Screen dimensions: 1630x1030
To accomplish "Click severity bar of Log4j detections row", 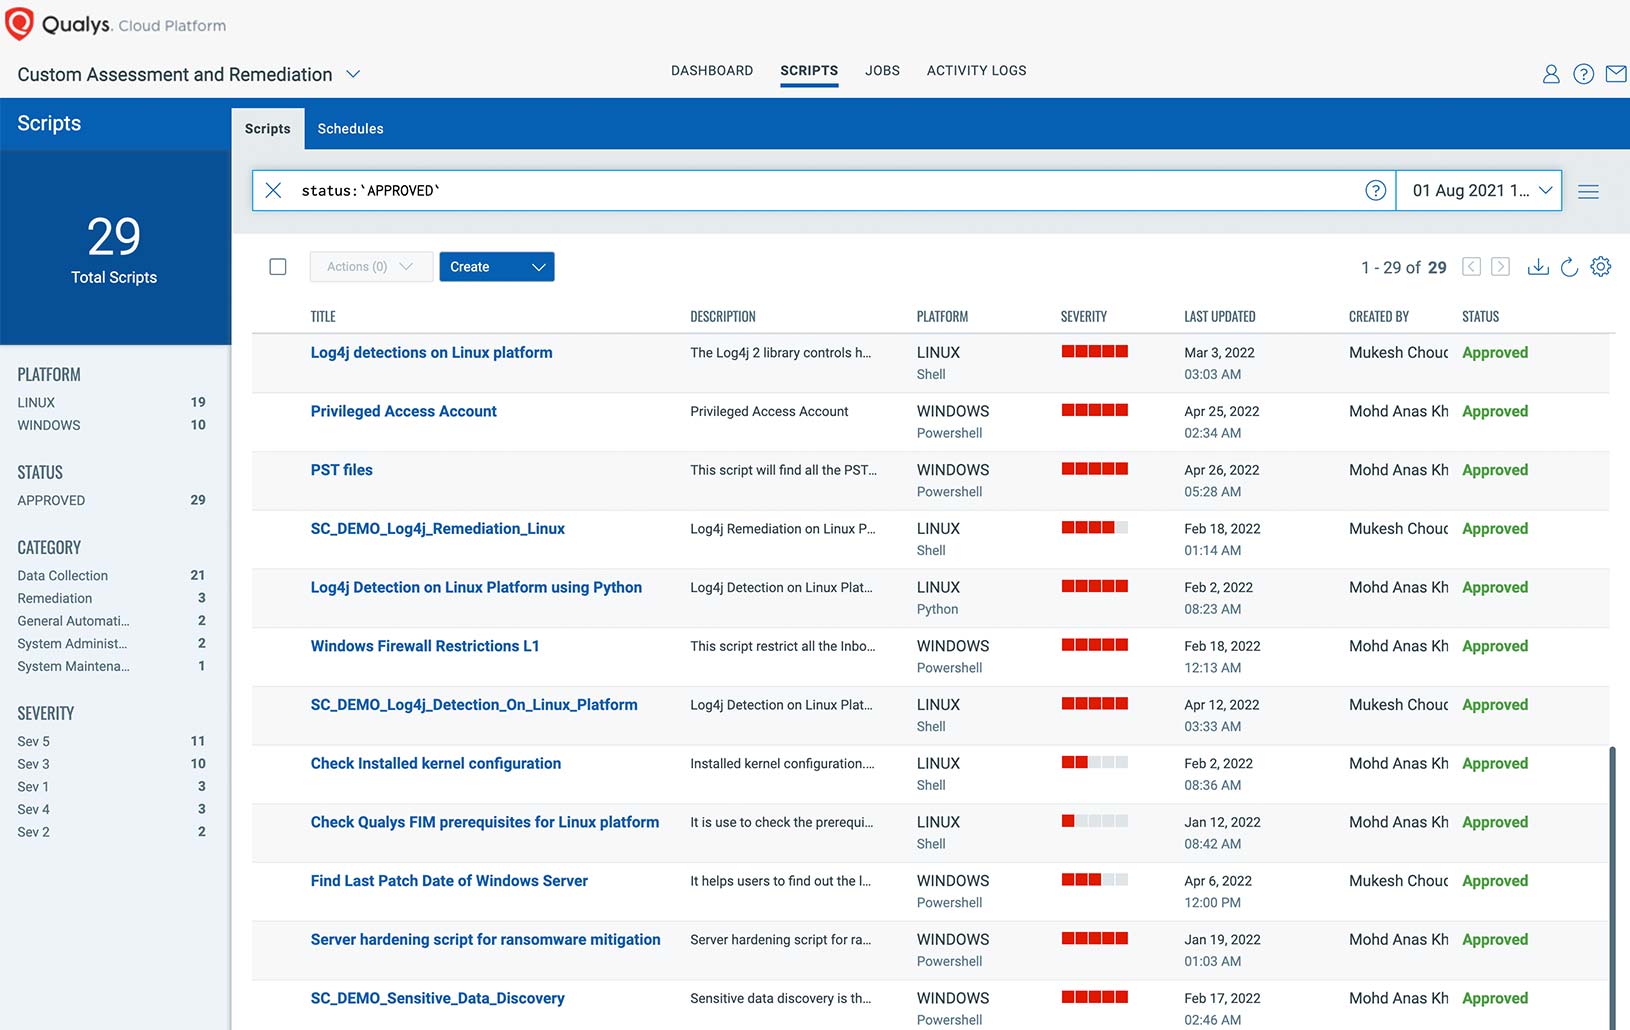I will [1094, 352].
